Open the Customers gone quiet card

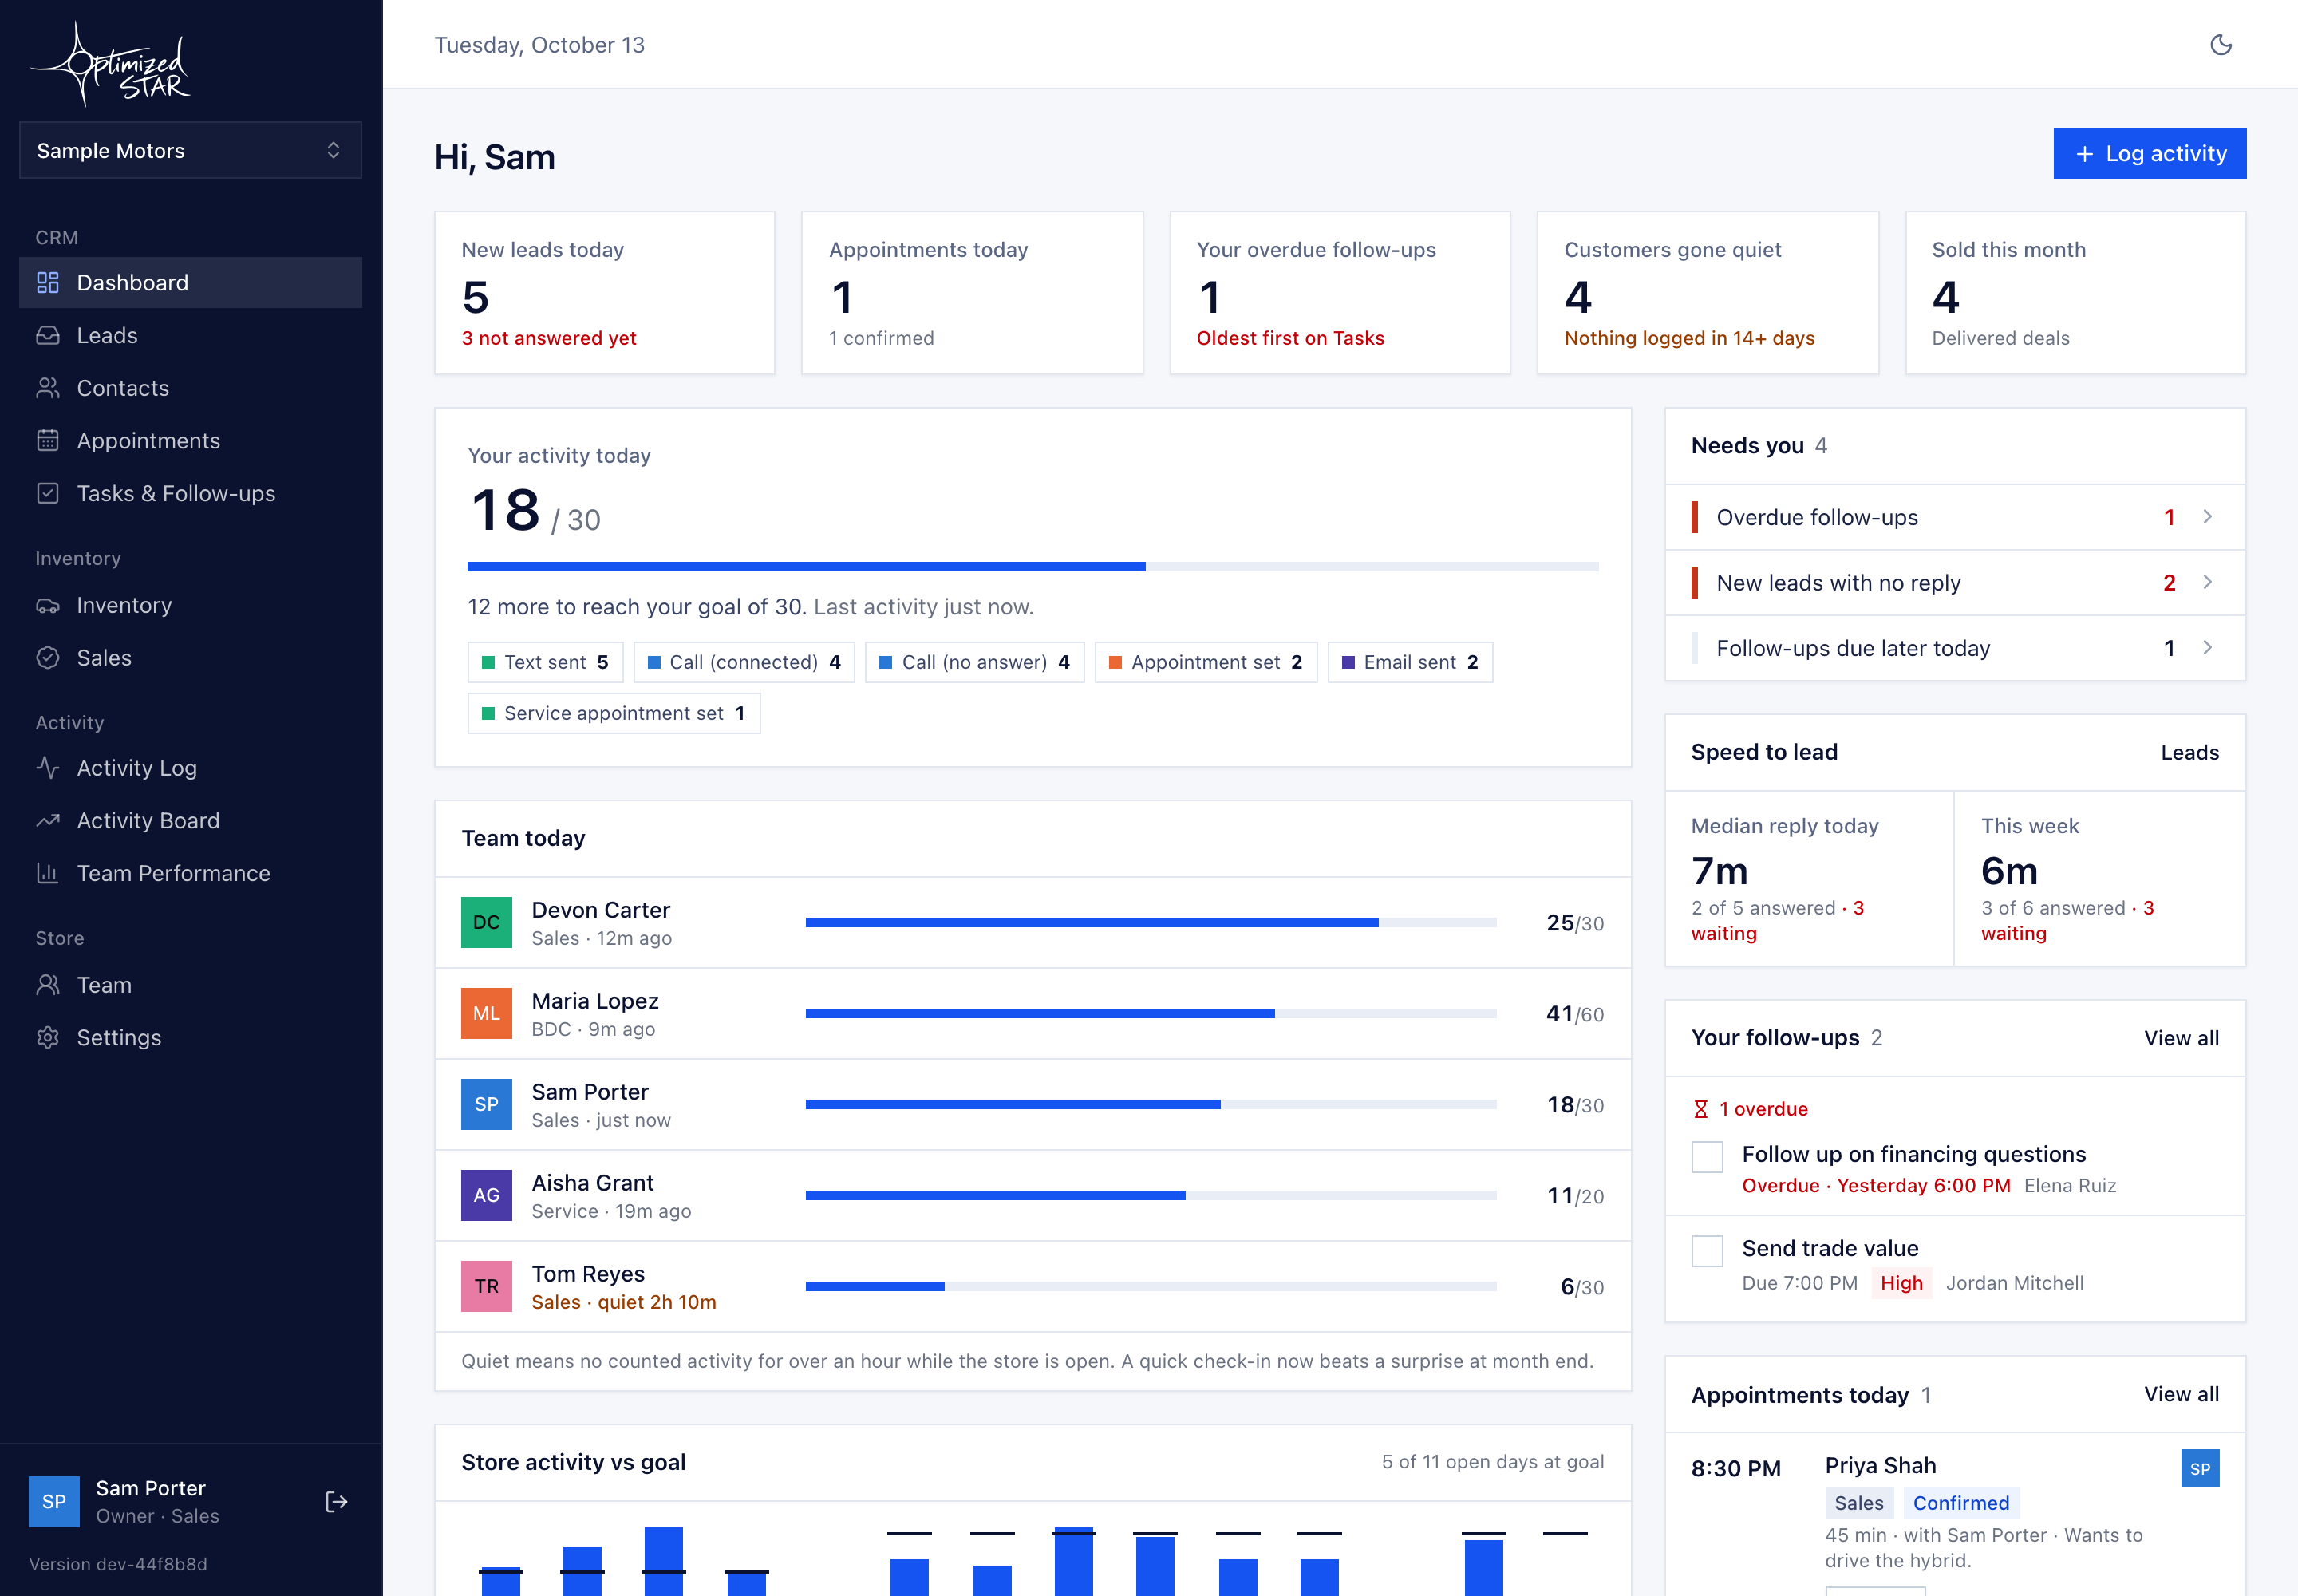[x=1708, y=293]
